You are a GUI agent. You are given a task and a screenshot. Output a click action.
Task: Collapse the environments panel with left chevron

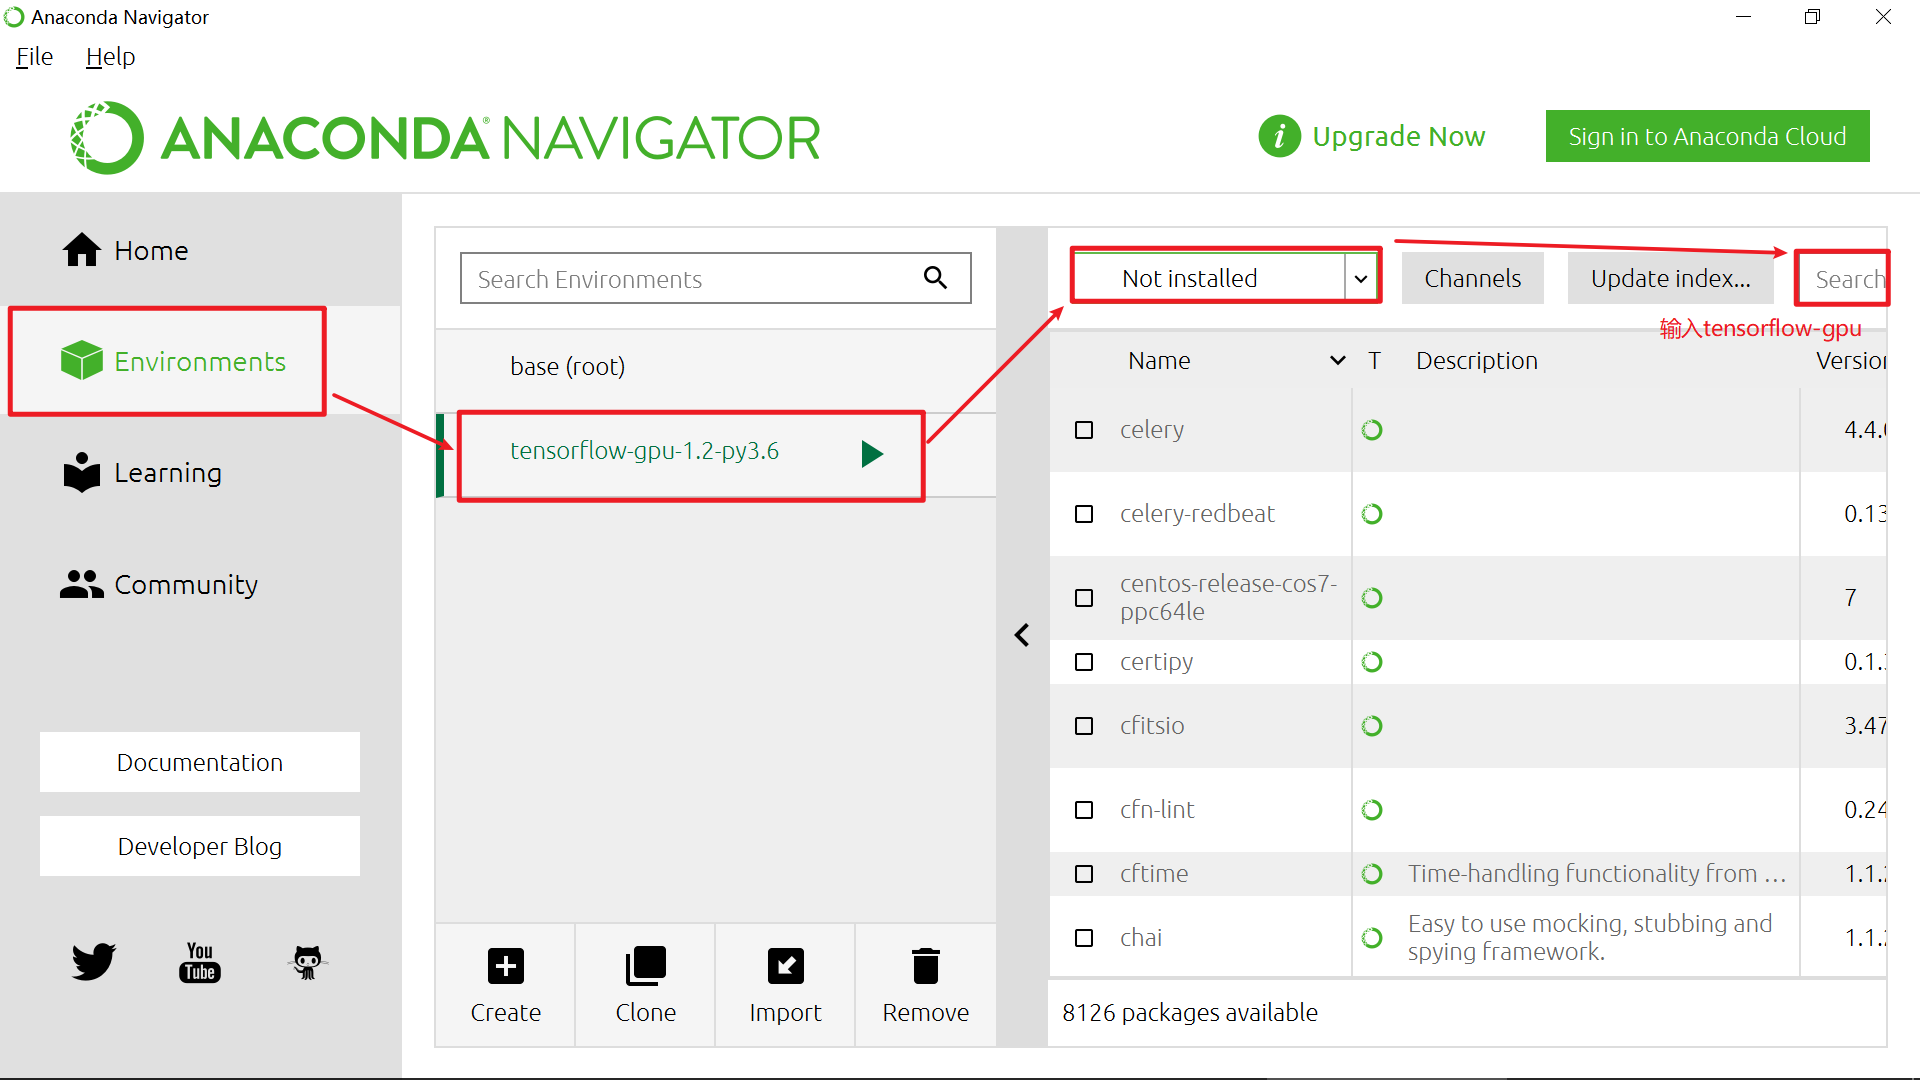tap(1022, 635)
